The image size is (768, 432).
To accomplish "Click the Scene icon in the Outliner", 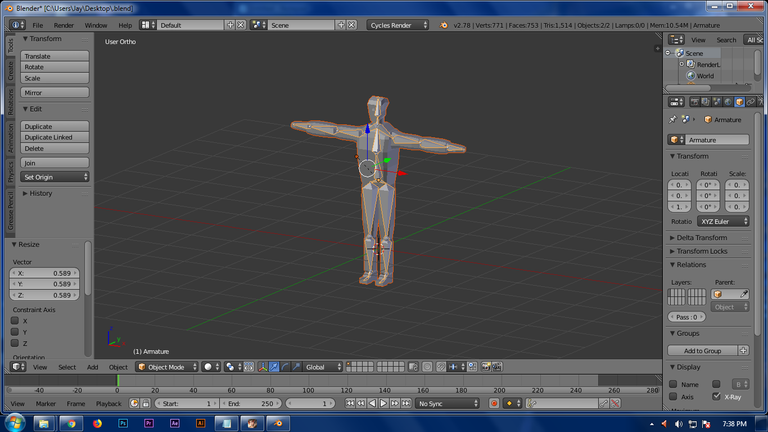I will tap(680, 53).
